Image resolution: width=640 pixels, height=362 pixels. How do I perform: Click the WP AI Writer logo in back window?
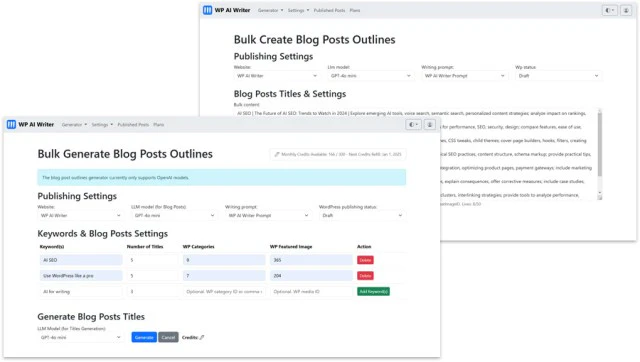point(227,10)
